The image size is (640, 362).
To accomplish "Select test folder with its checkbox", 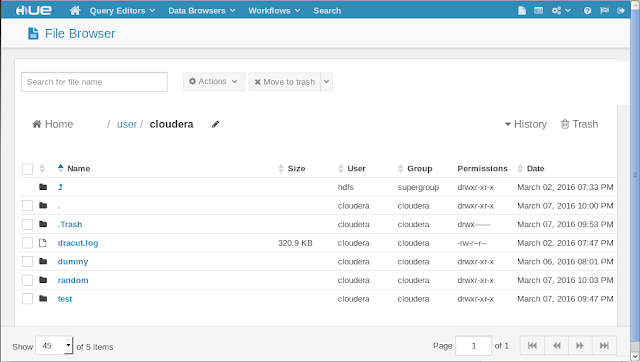I will pos(27,298).
